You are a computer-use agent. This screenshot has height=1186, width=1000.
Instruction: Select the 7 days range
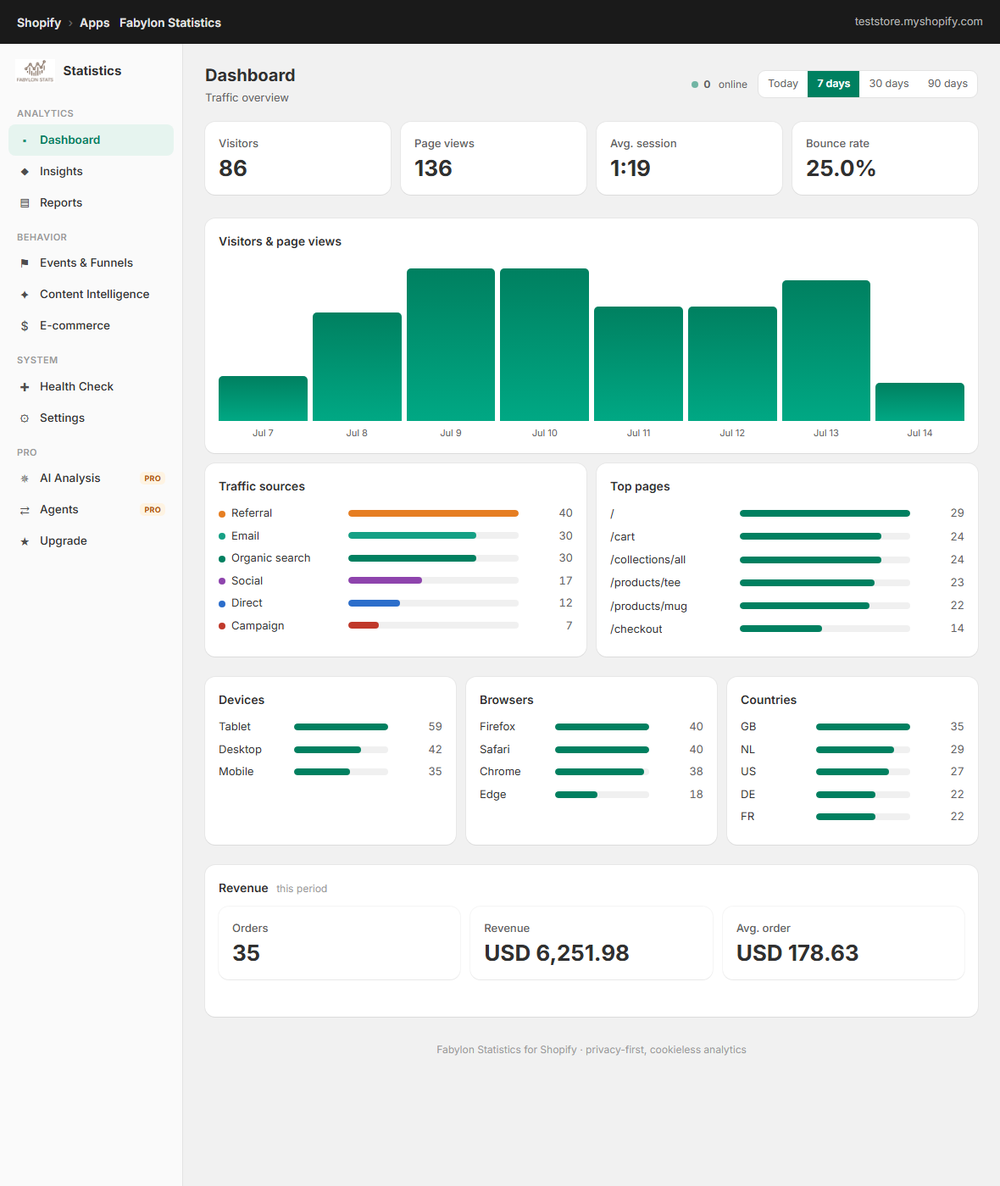834,84
